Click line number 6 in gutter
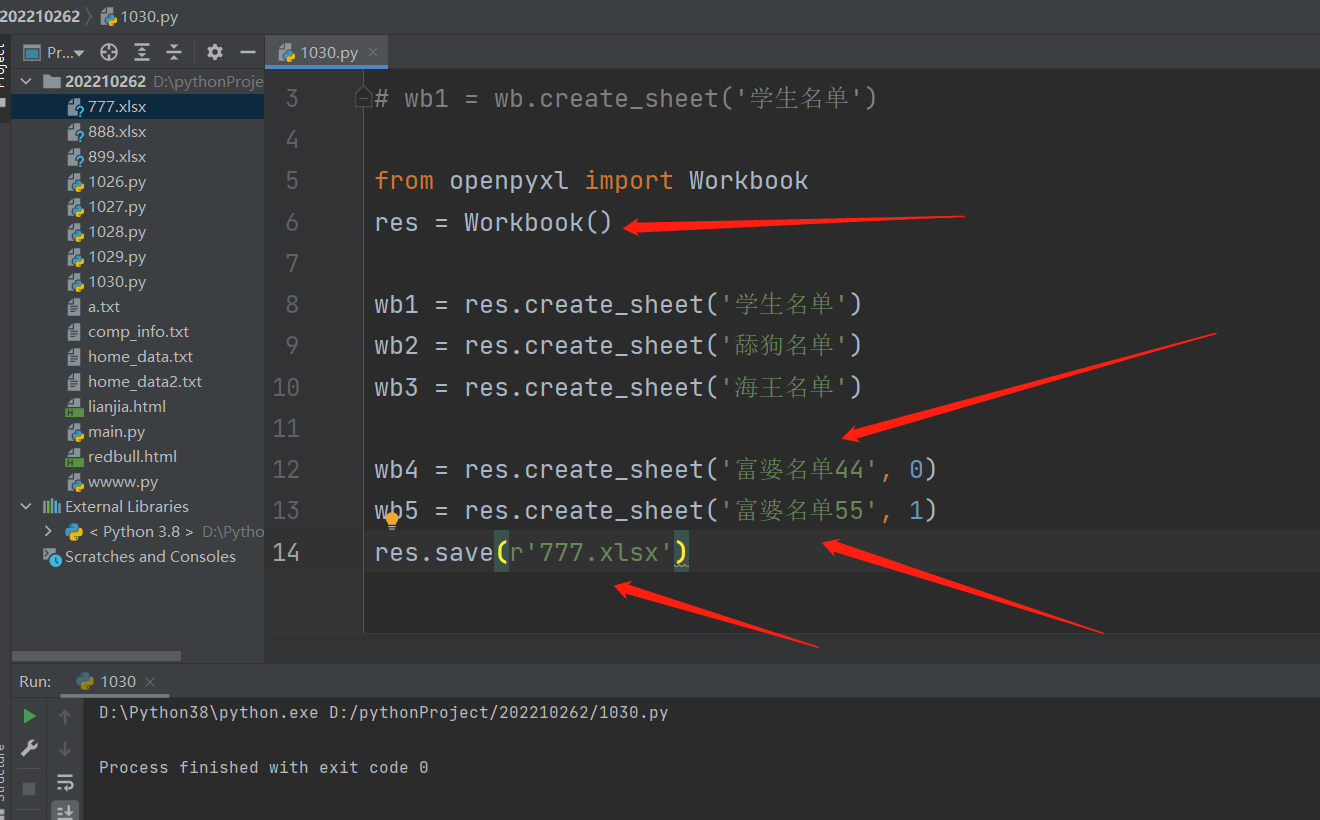Screen dimensions: 1320x820 (292, 222)
